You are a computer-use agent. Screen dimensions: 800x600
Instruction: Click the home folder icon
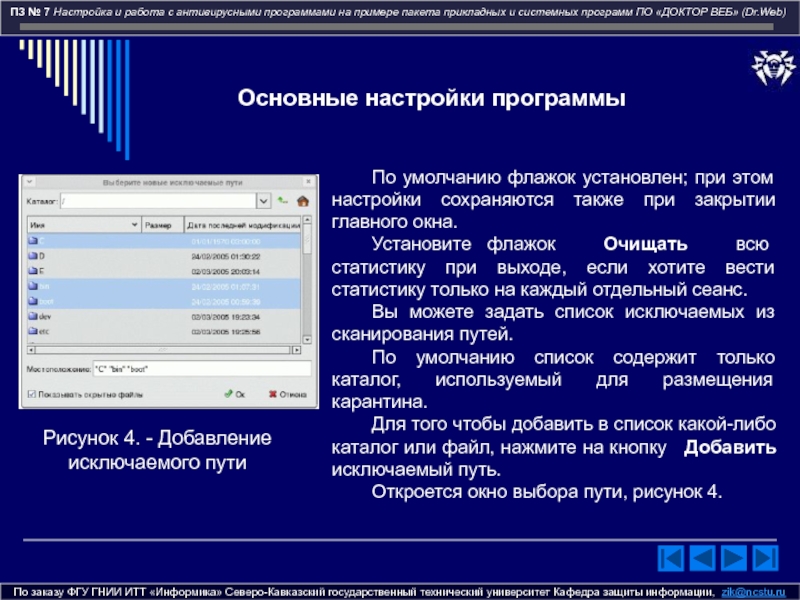(303, 201)
